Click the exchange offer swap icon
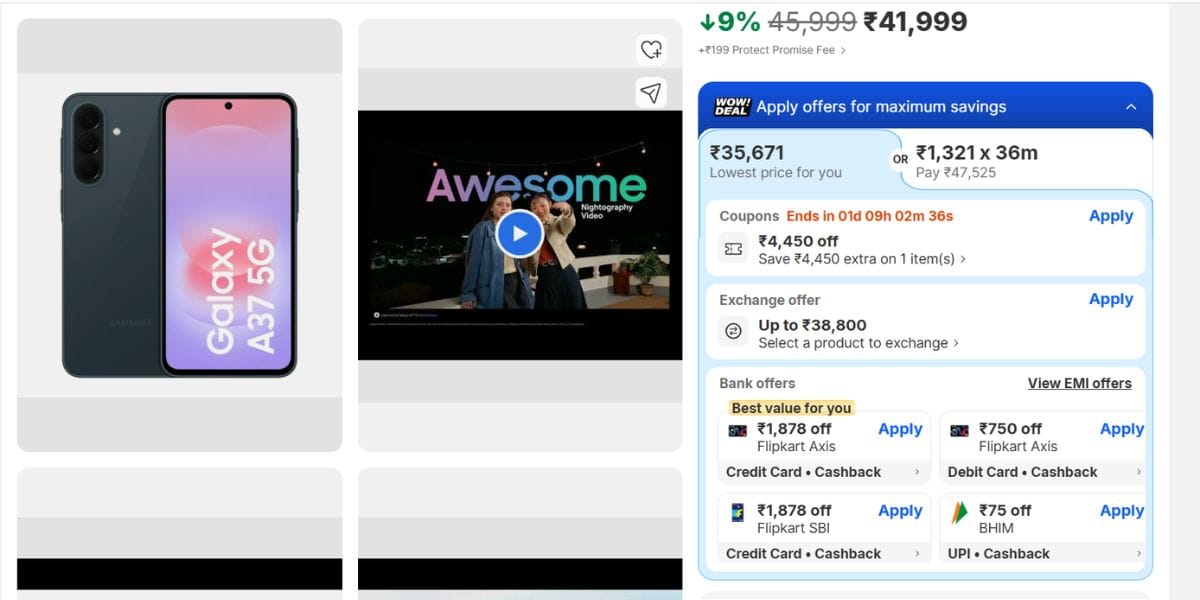 coord(734,332)
